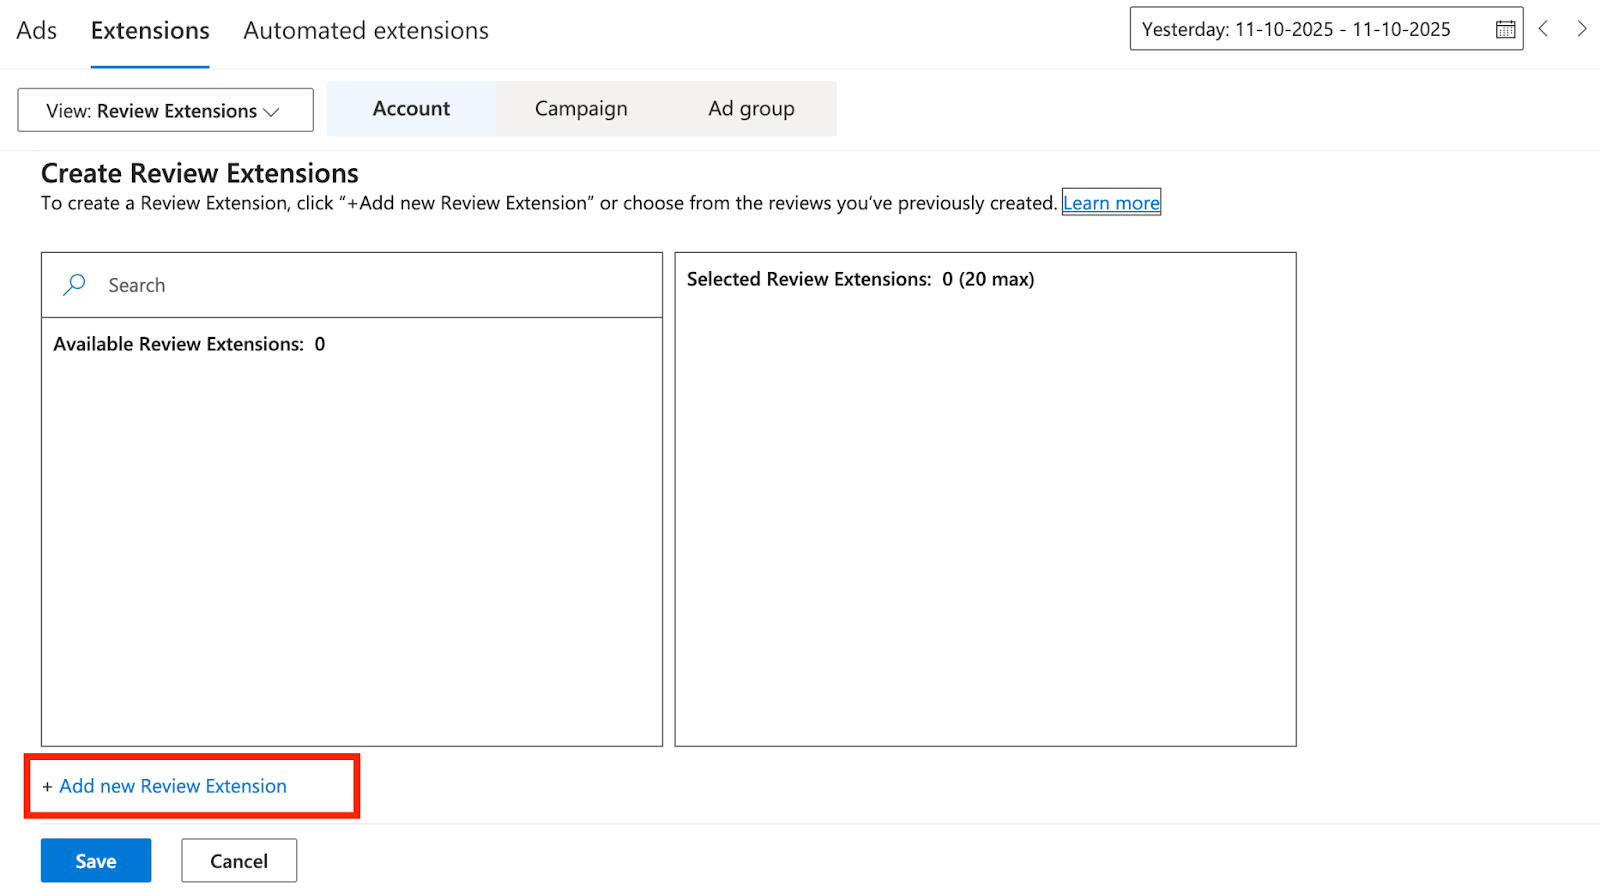Image resolution: width=1600 pixels, height=896 pixels.
Task: Open the Learn more link
Action: [x=1111, y=203]
